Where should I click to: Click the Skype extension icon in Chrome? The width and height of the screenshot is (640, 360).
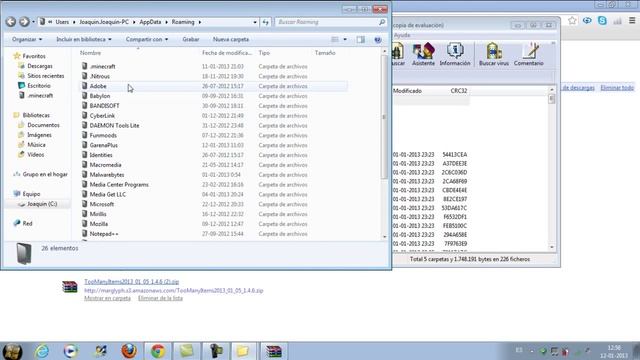[x=602, y=21]
